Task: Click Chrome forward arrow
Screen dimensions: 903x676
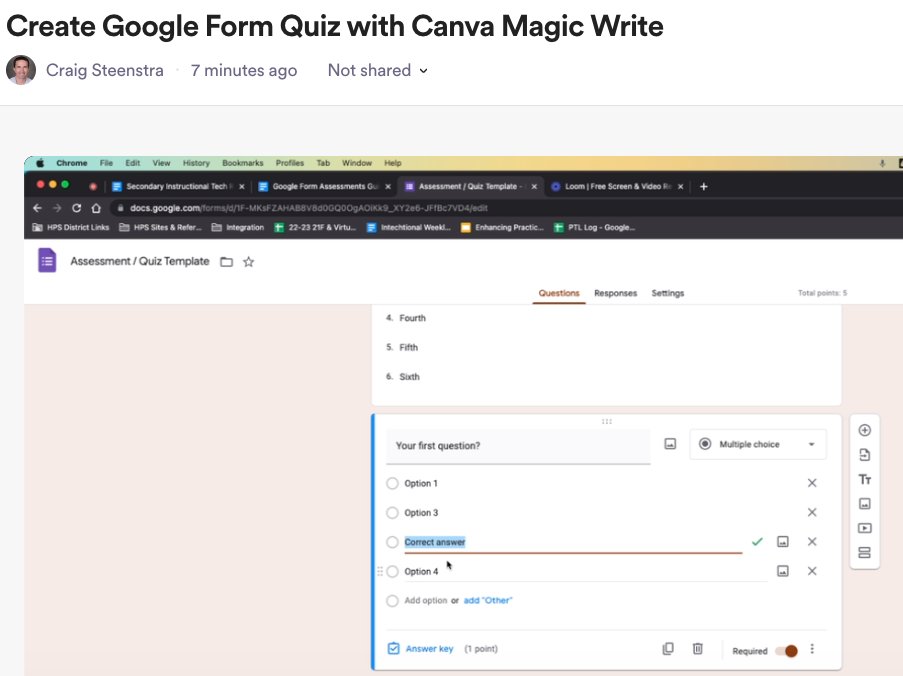Action: pos(56,208)
